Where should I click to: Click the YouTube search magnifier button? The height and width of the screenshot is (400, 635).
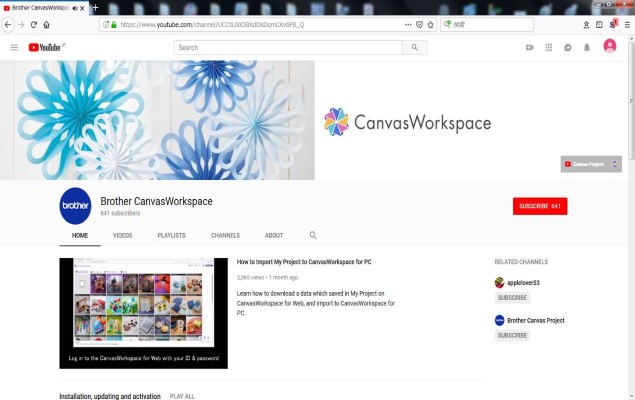[x=415, y=47]
